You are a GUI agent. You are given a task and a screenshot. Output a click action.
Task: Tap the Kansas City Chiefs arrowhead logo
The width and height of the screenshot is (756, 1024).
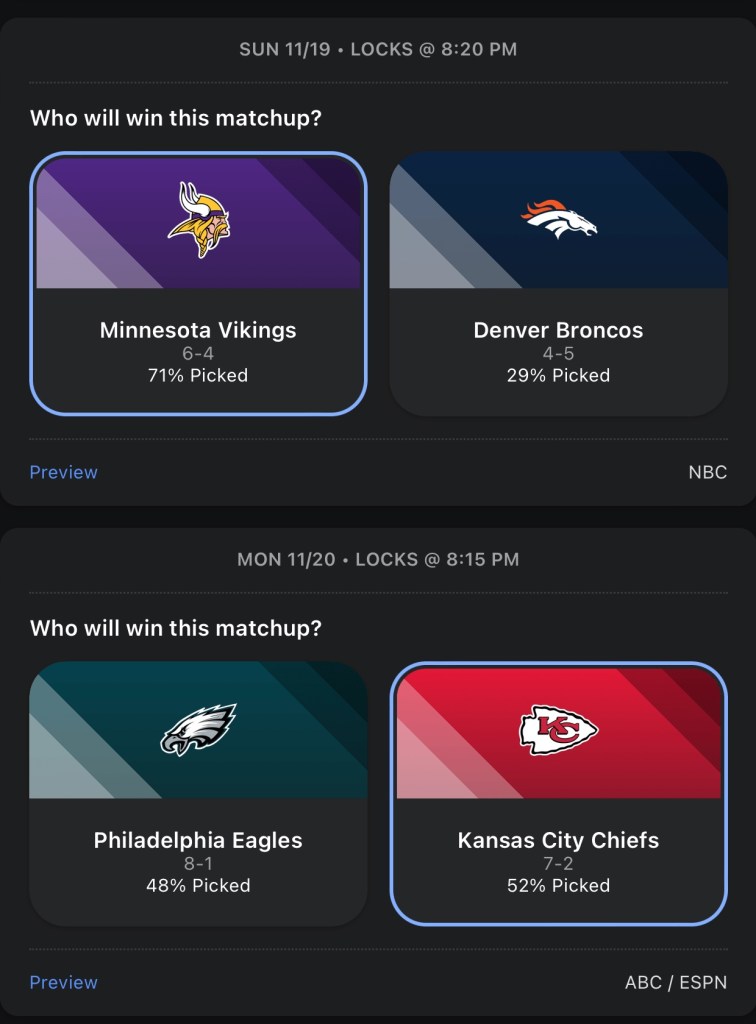558,730
